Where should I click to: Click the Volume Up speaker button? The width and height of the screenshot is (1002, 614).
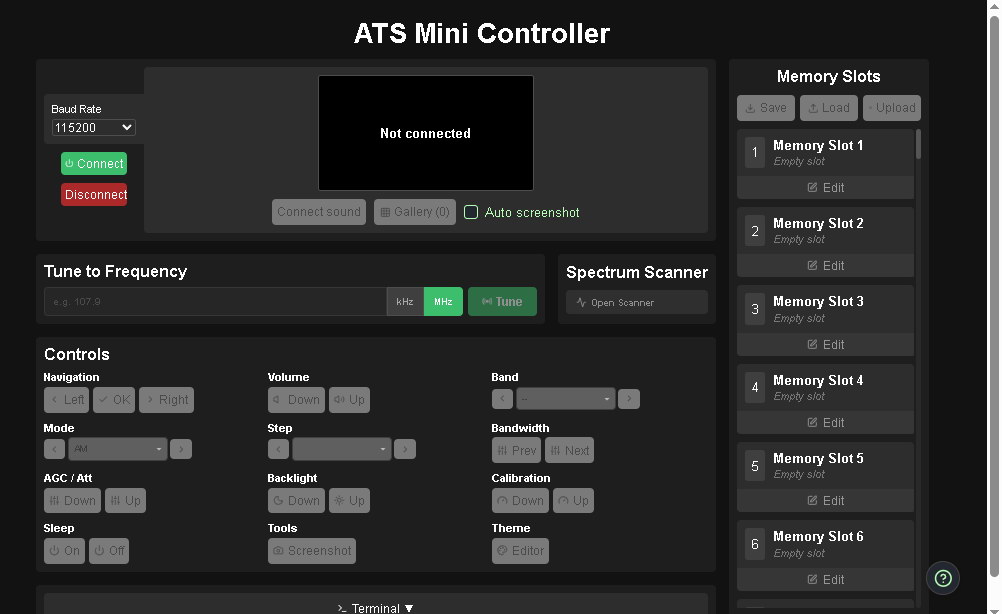(x=349, y=400)
